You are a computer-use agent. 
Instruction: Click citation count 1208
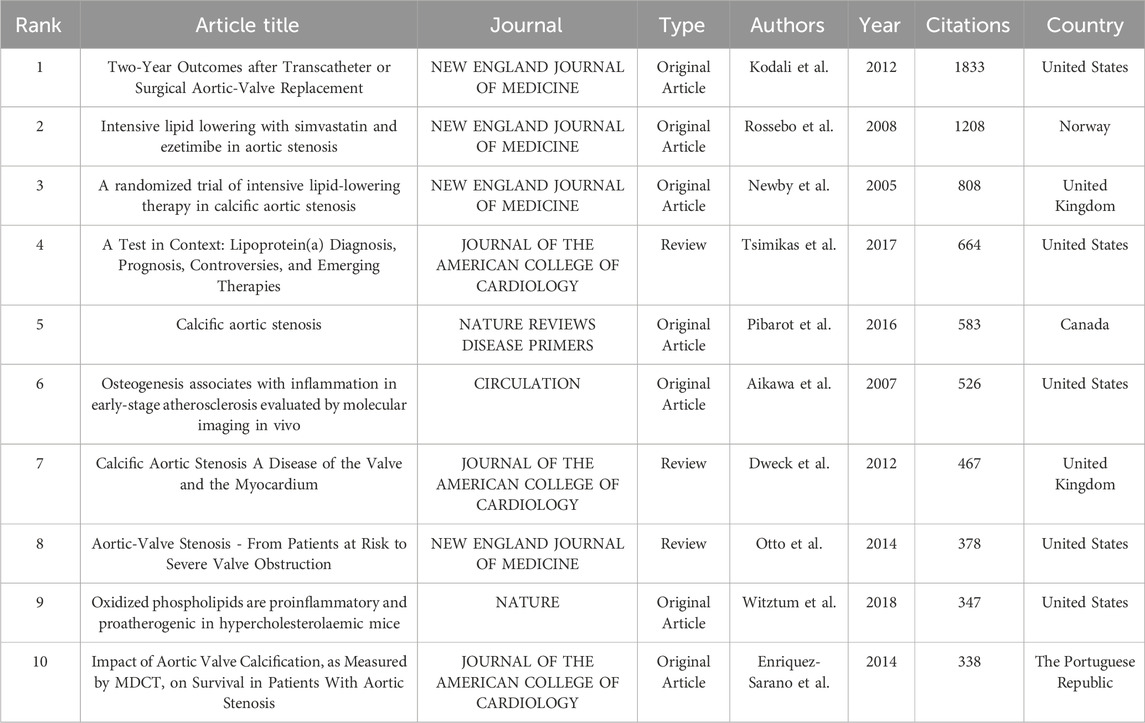969,126
